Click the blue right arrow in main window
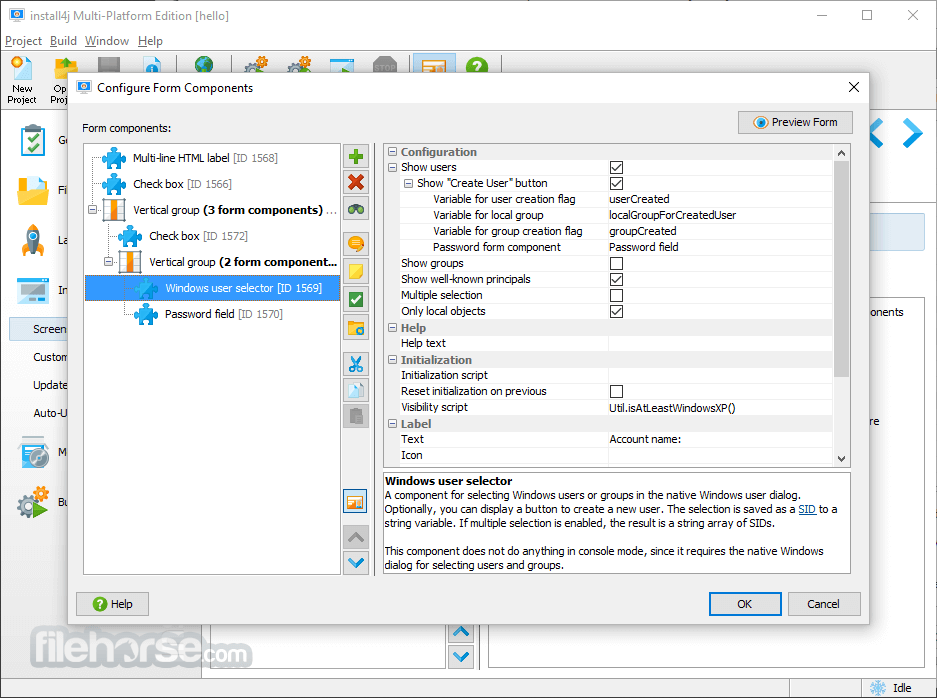Image resolution: width=937 pixels, height=698 pixels. [912, 133]
